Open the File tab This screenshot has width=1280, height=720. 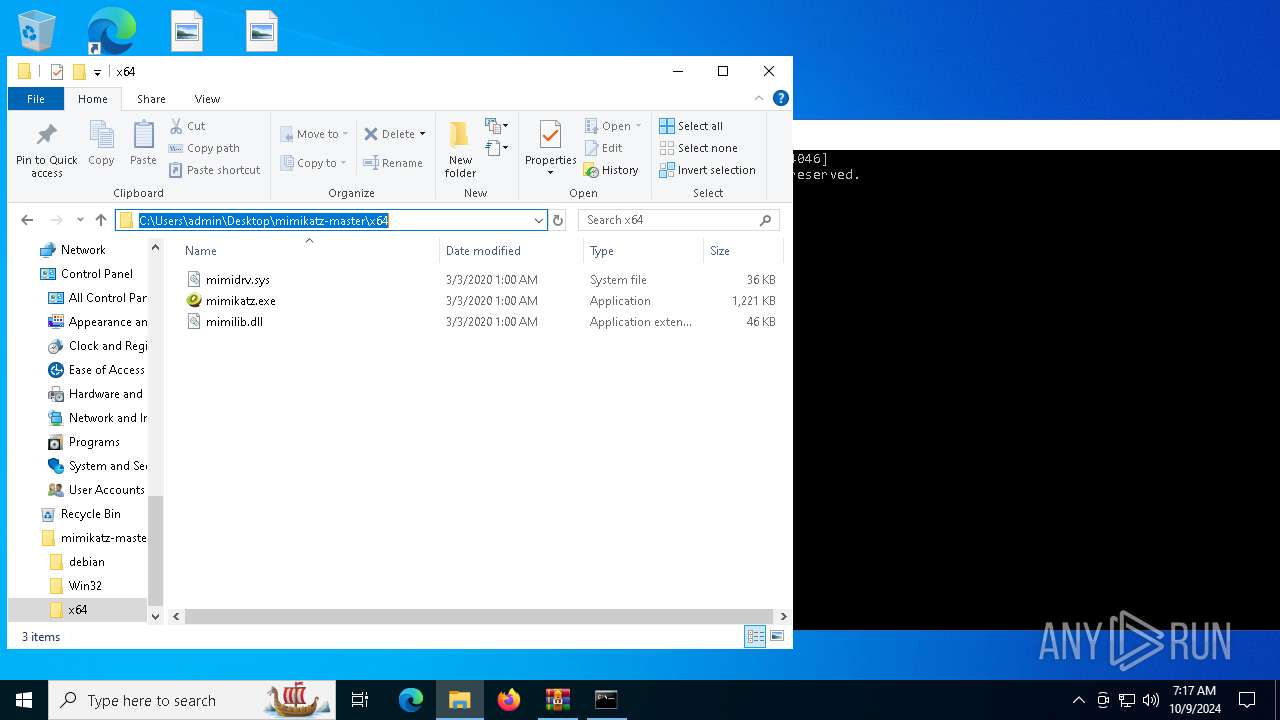(x=36, y=99)
